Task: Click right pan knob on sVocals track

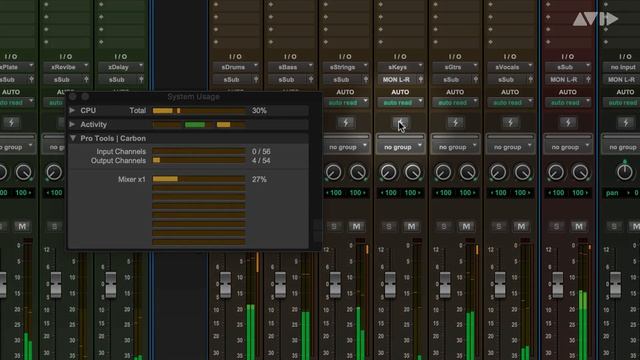Action: [x=522, y=173]
